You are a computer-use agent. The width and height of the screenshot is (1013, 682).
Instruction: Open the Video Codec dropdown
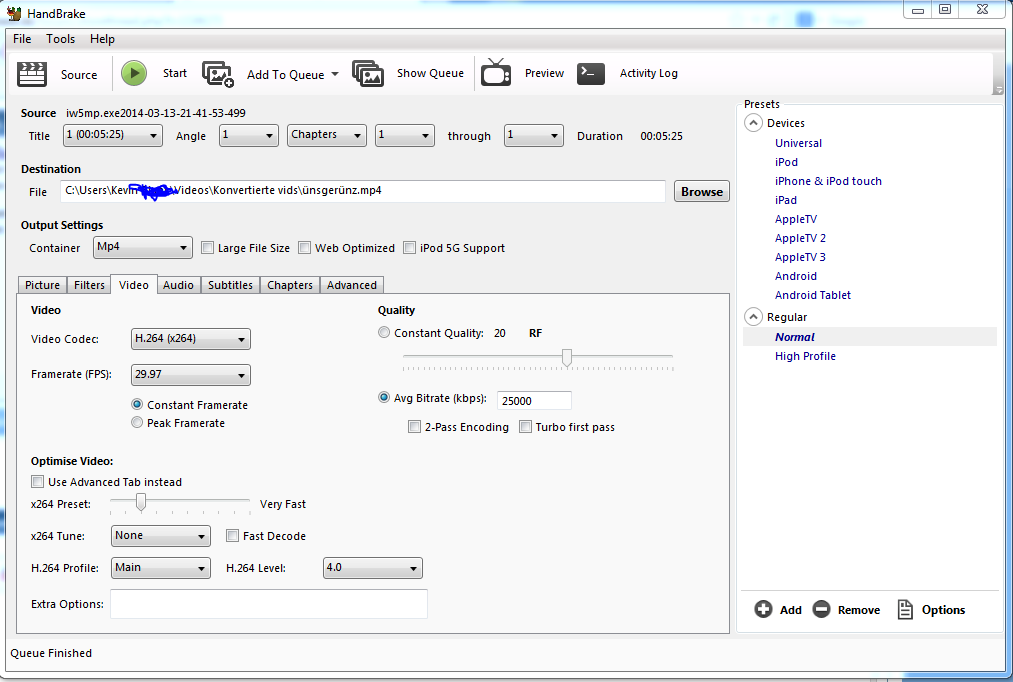pyautogui.click(x=191, y=338)
